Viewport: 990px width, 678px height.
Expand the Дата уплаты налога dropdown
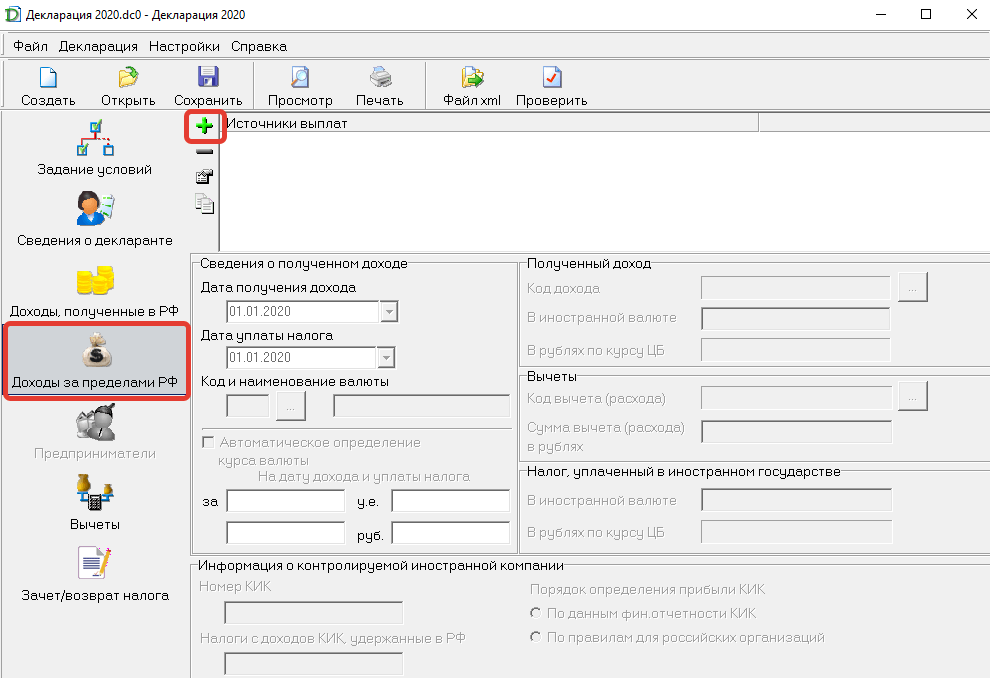tap(386, 357)
